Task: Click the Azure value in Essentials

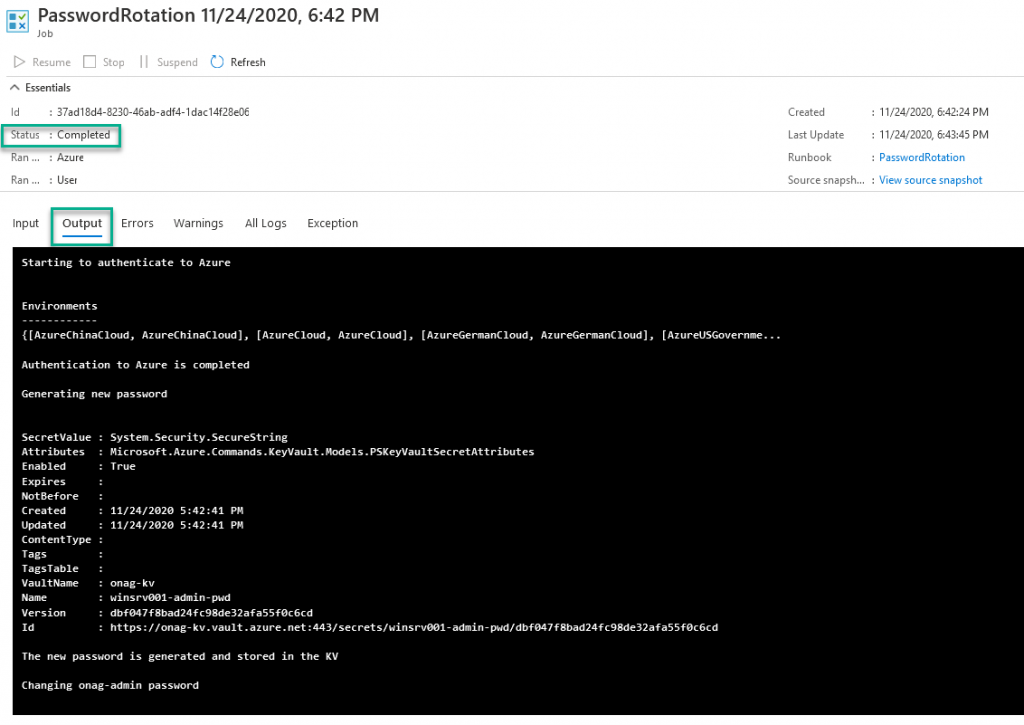Action: click(x=70, y=157)
